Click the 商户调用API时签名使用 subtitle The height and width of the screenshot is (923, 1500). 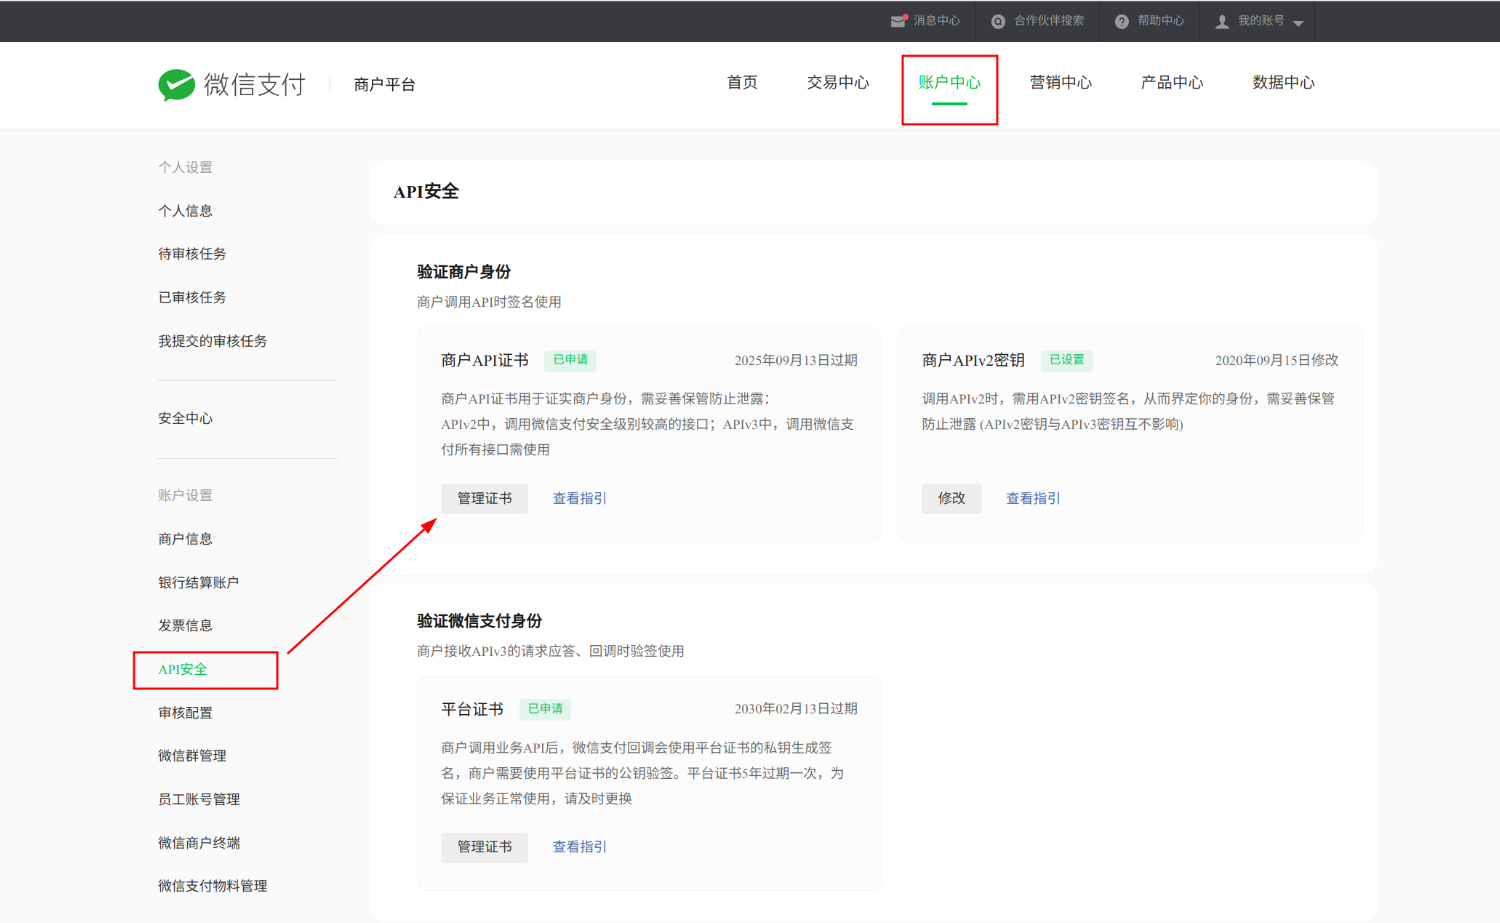coord(489,302)
